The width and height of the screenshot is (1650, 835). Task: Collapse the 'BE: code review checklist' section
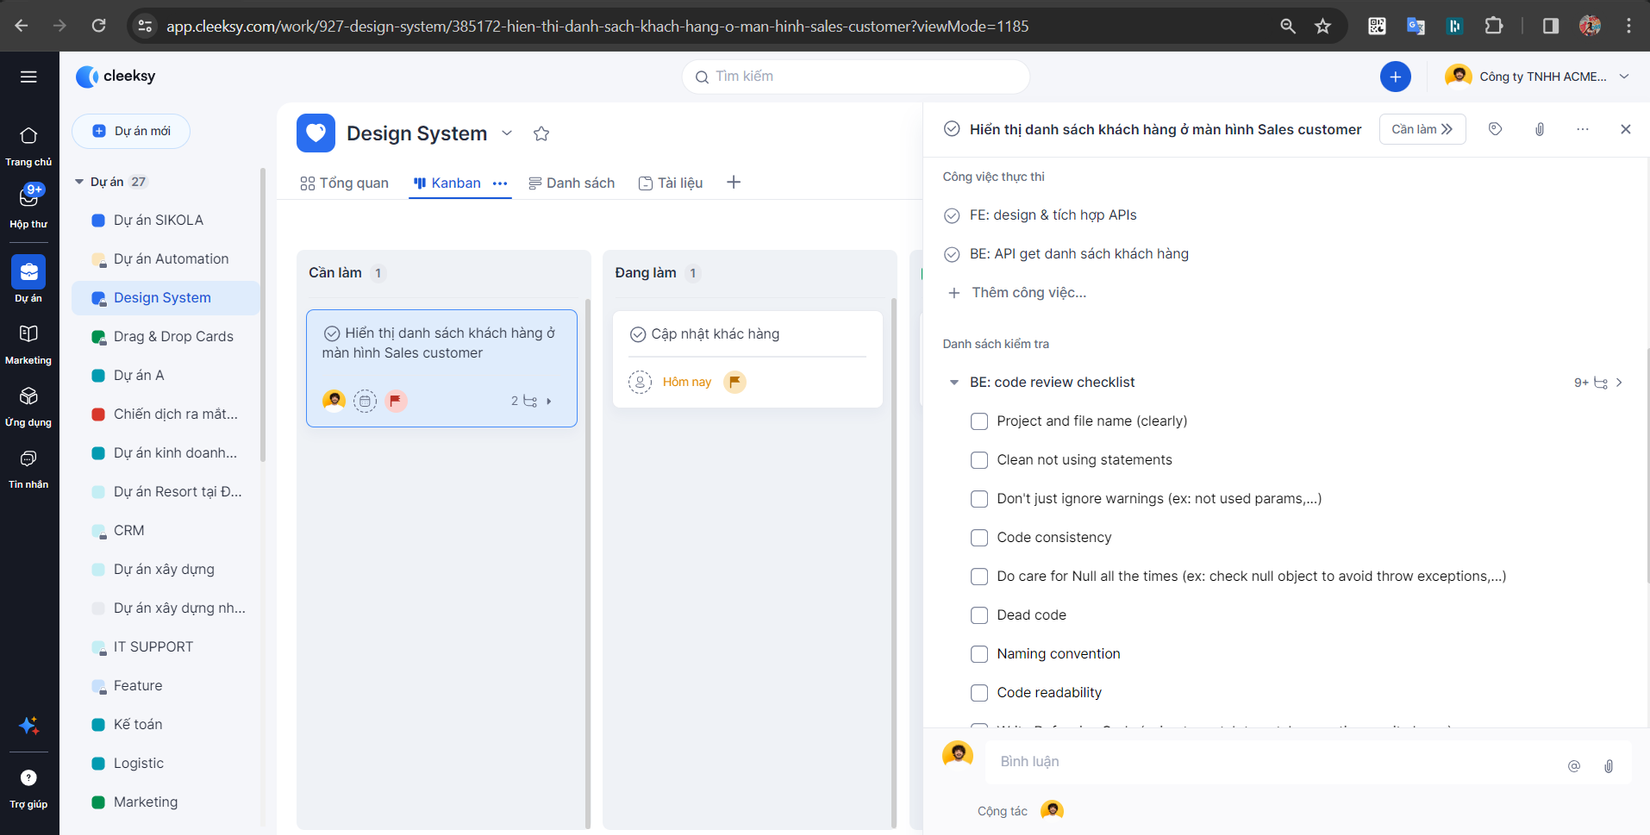tap(953, 383)
